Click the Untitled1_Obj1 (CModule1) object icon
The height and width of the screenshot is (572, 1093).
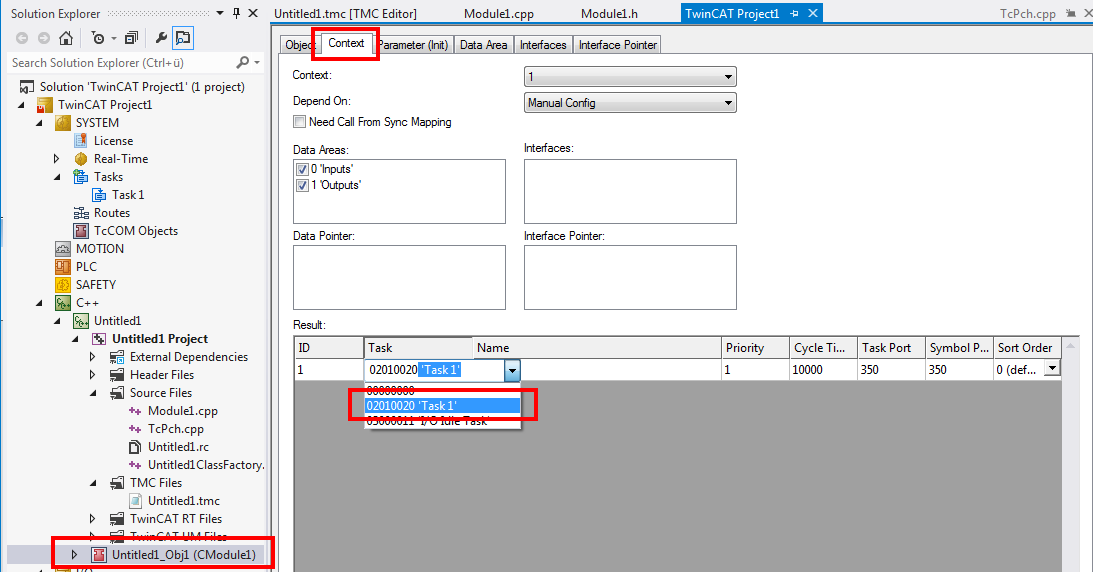(99, 555)
